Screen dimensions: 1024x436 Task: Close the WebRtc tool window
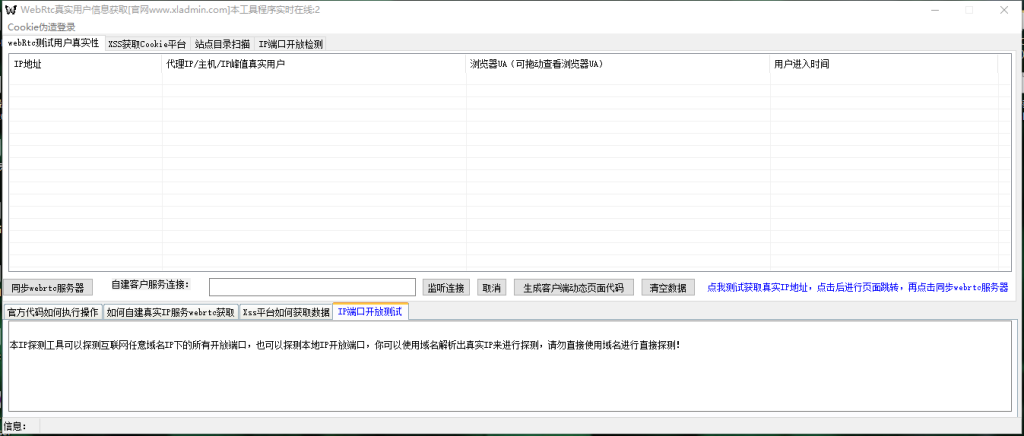1004,10
